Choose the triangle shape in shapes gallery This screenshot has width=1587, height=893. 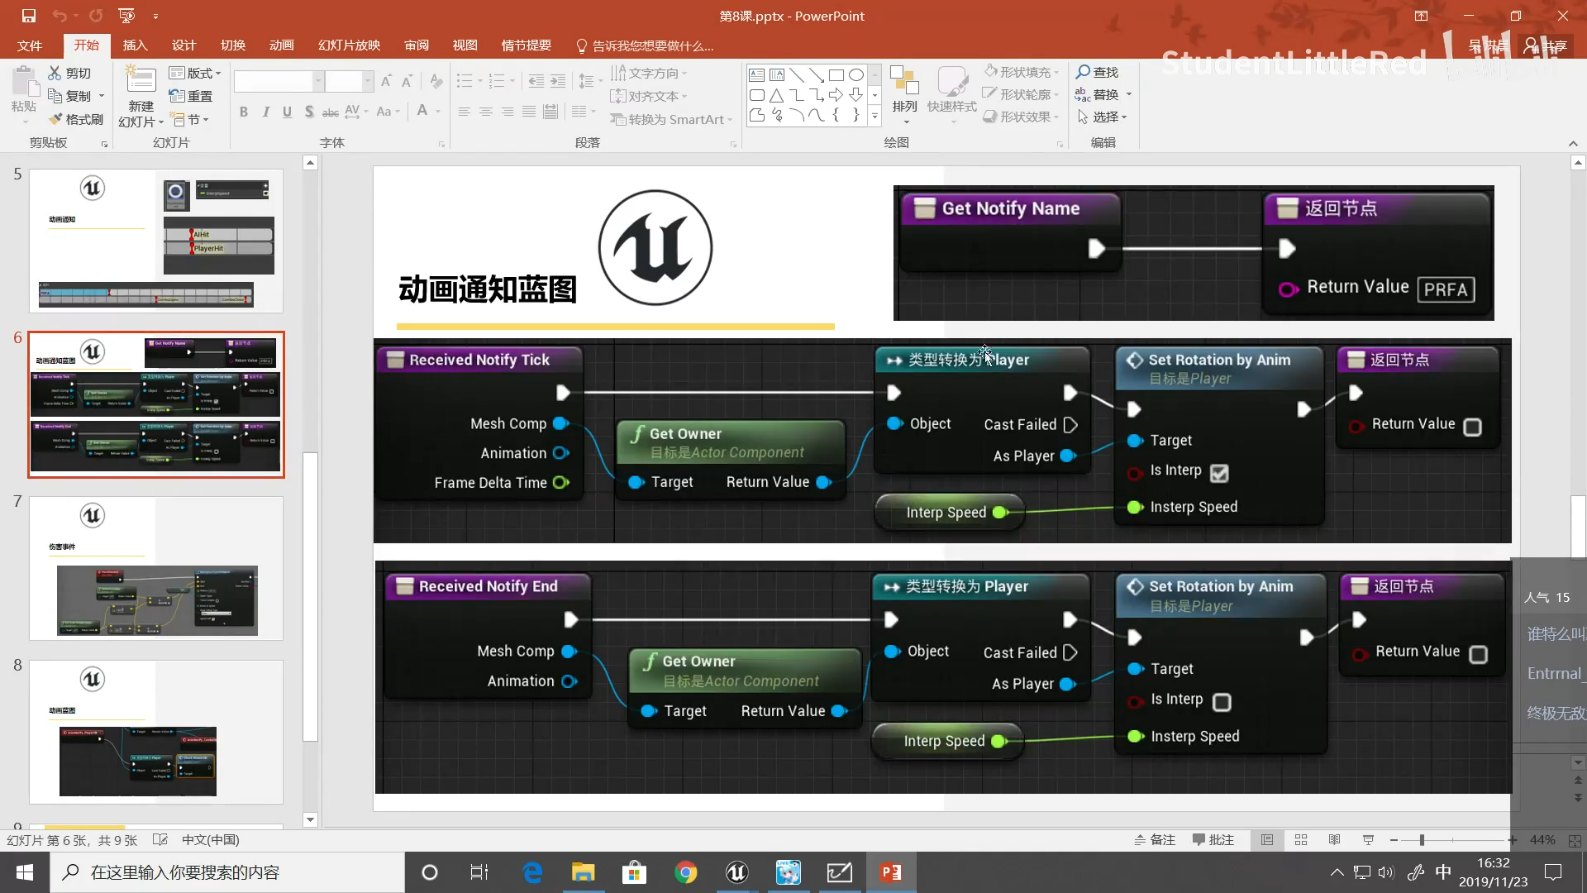point(777,95)
